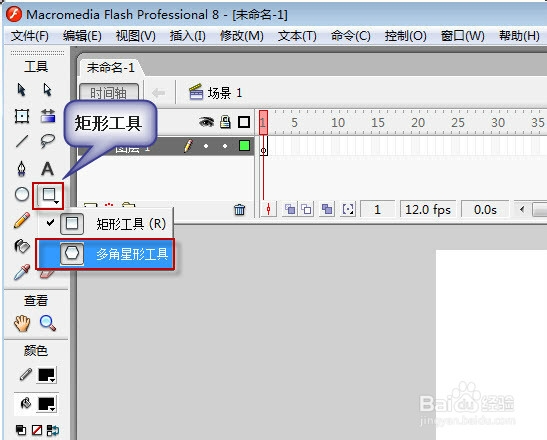
Task: Select the Lasso tool
Action: (x=47, y=141)
